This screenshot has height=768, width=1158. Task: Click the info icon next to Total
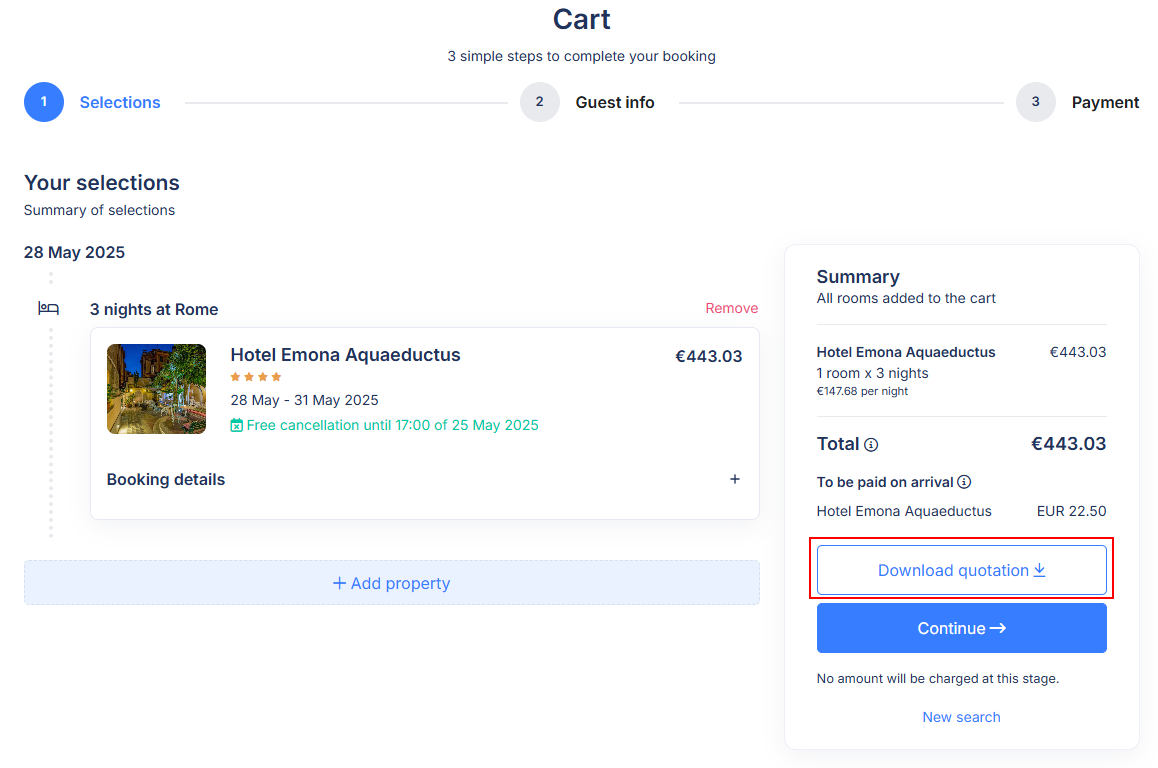pyautogui.click(x=871, y=445)
